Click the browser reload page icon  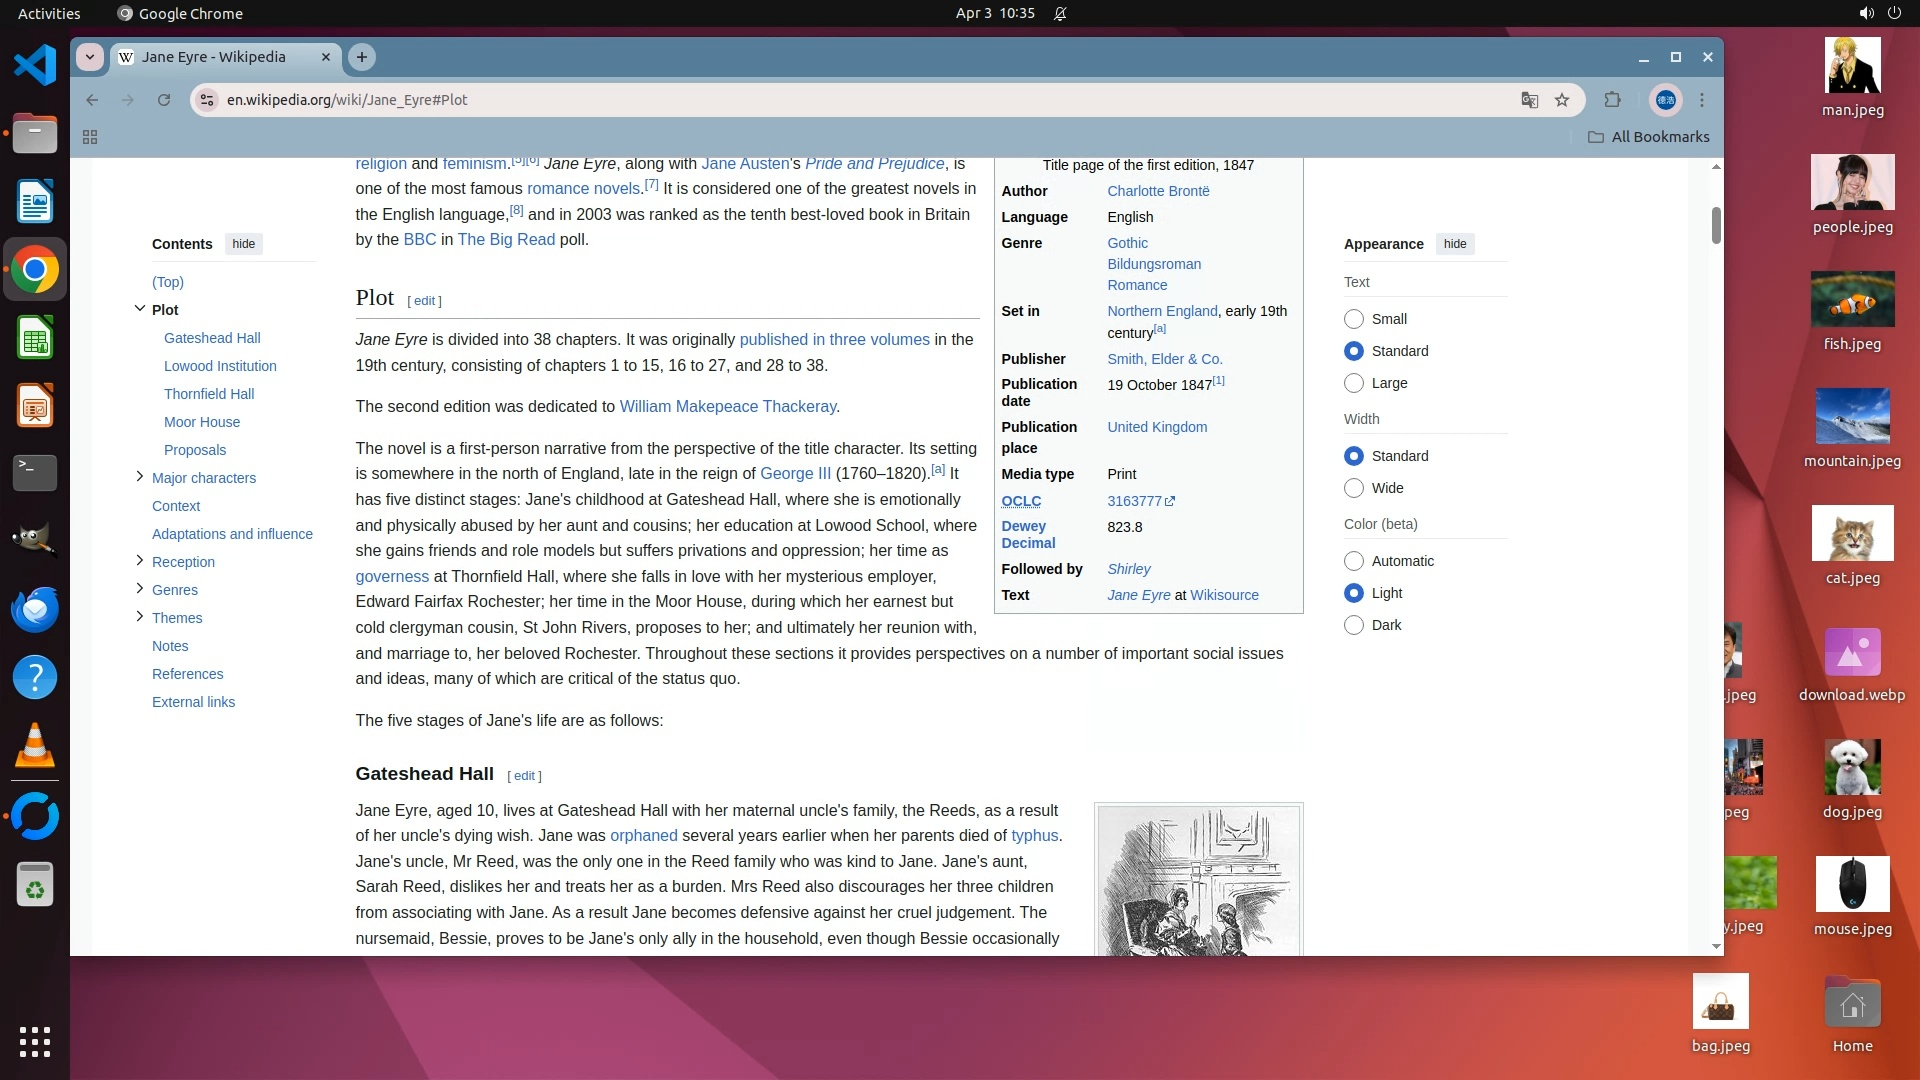[x=164, y=100]
